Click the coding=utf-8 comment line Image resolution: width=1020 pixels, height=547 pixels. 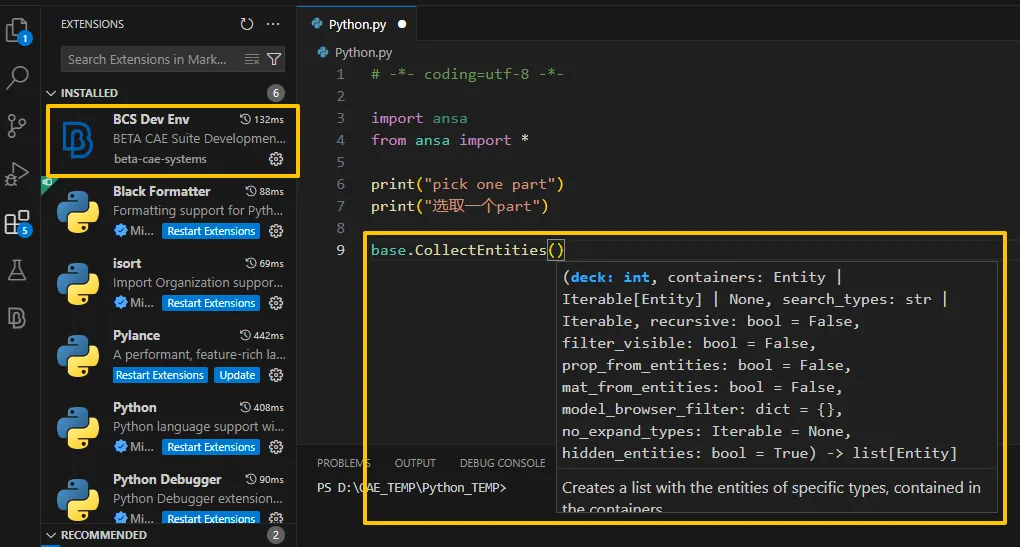(x=467, y=74)
